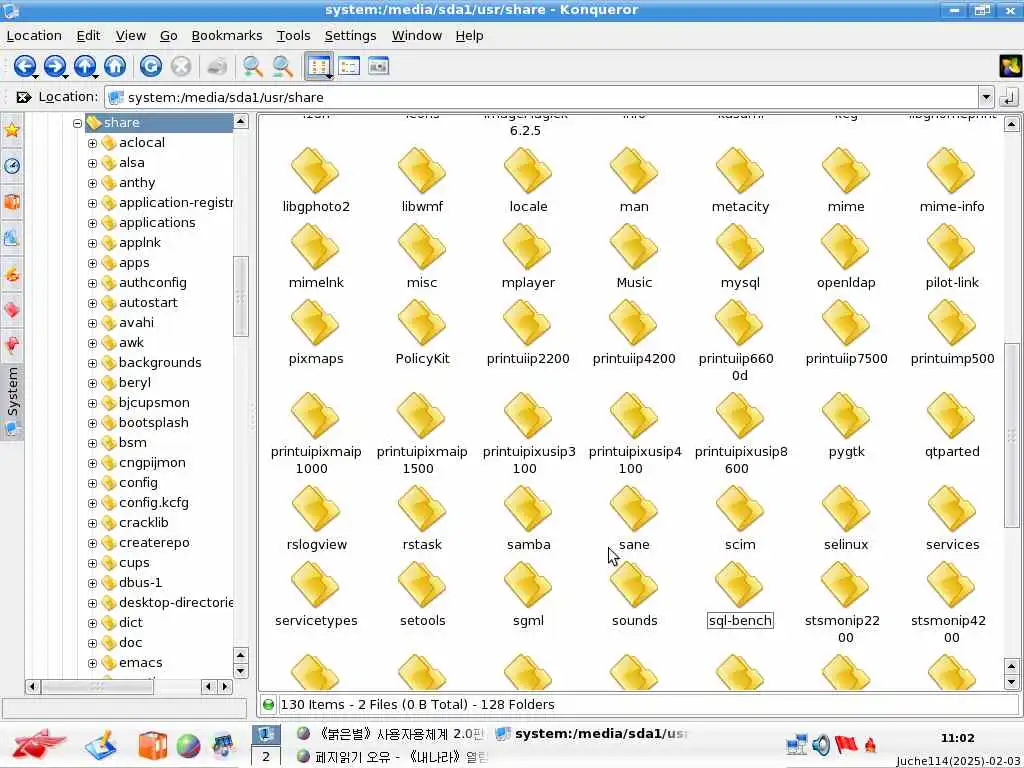
Task: Collapse the share tree node
Action: pyautogui.click(x=77, y=123)
